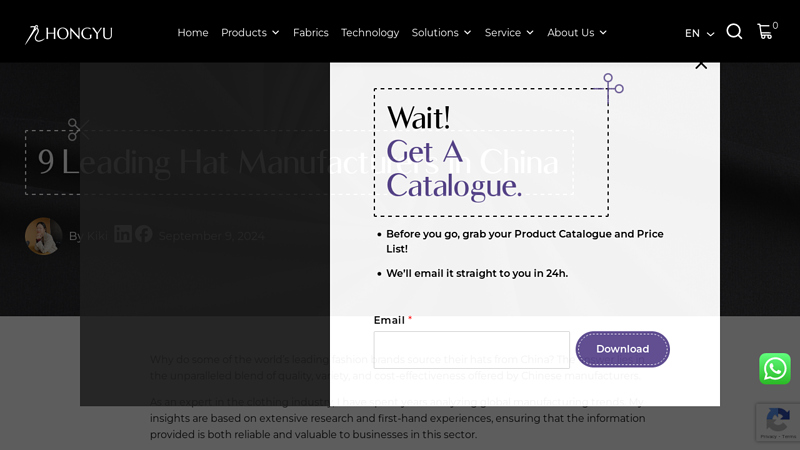Expand the Service dropdown menu
The image size is (800, 450).
coord(509,33)
